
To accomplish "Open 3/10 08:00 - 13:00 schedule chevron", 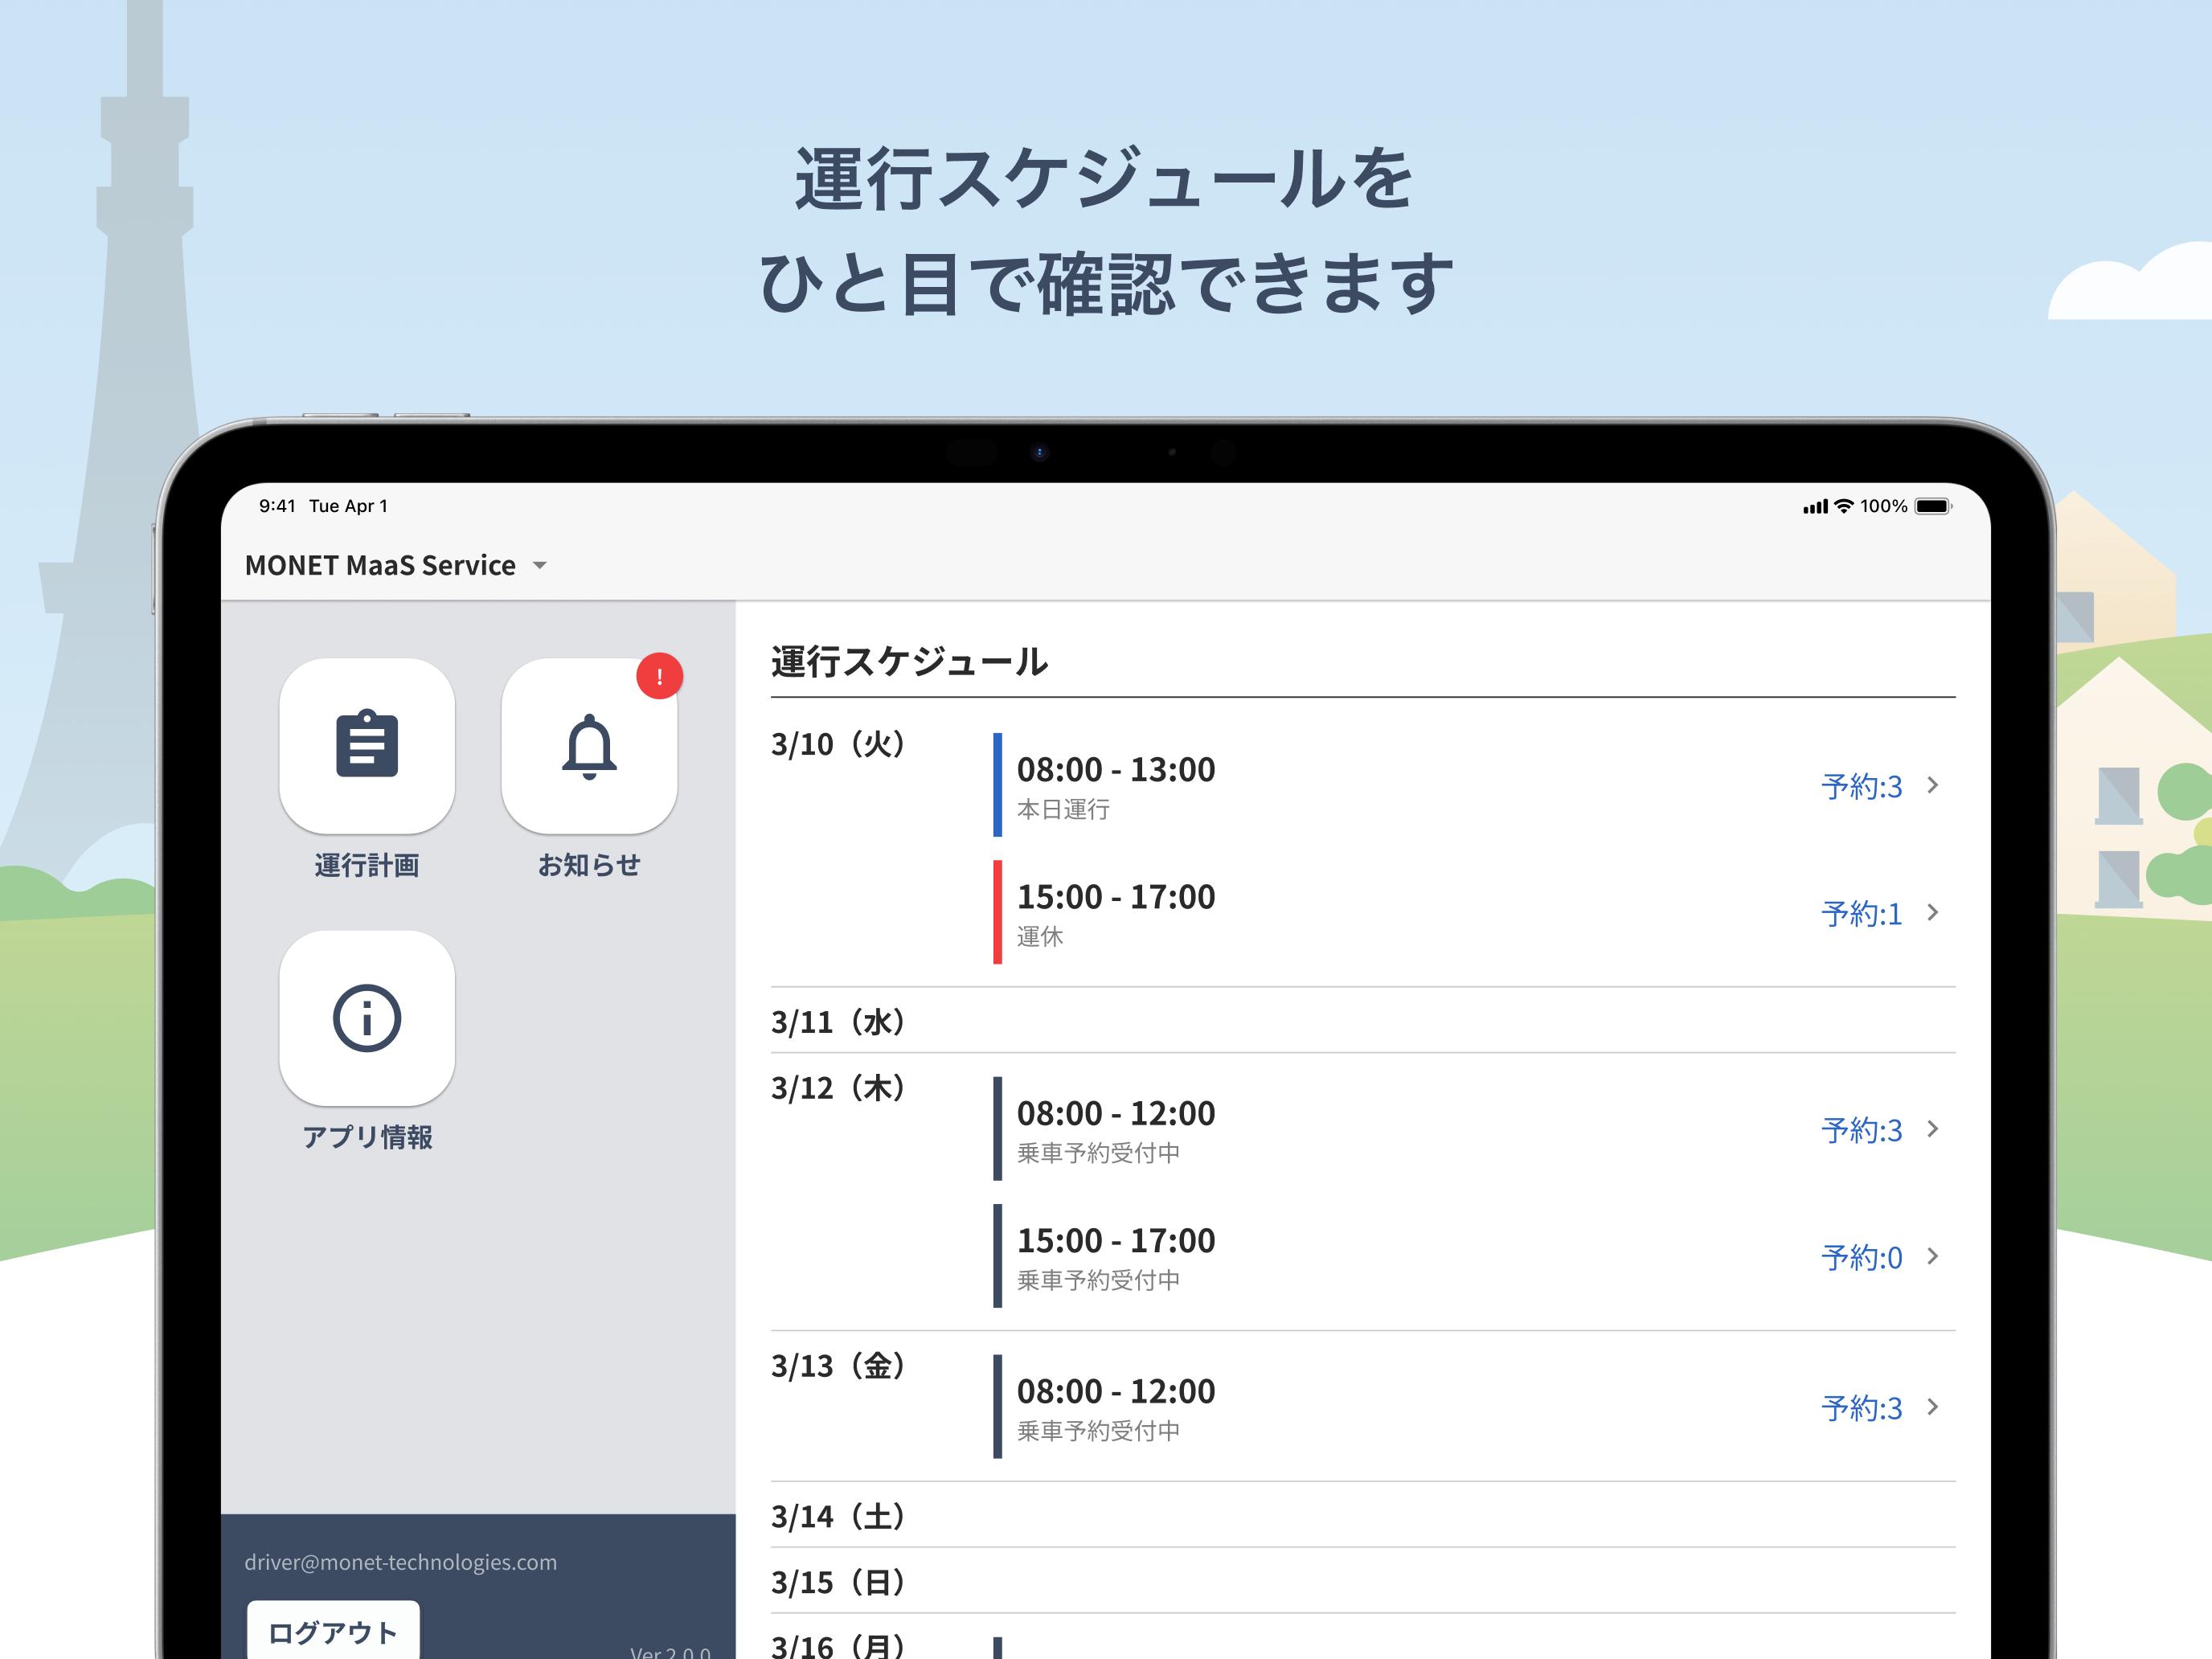I will coord(1933,785).
